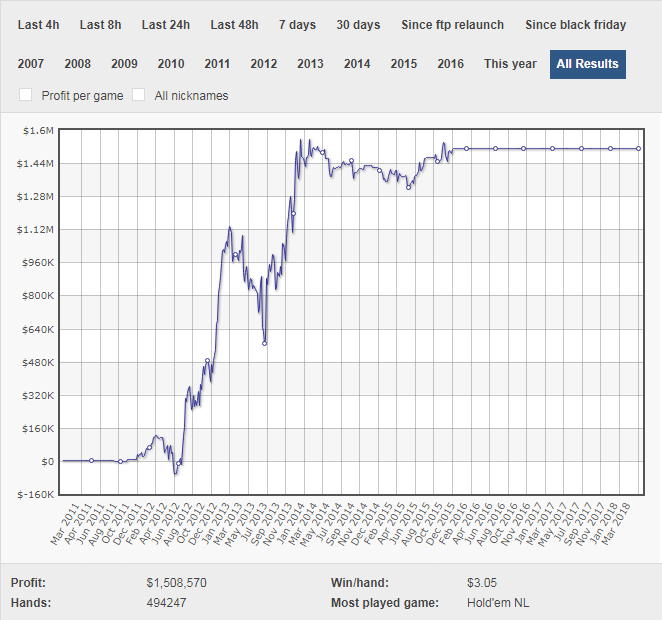Show 2013 results graph

(310, 64)
